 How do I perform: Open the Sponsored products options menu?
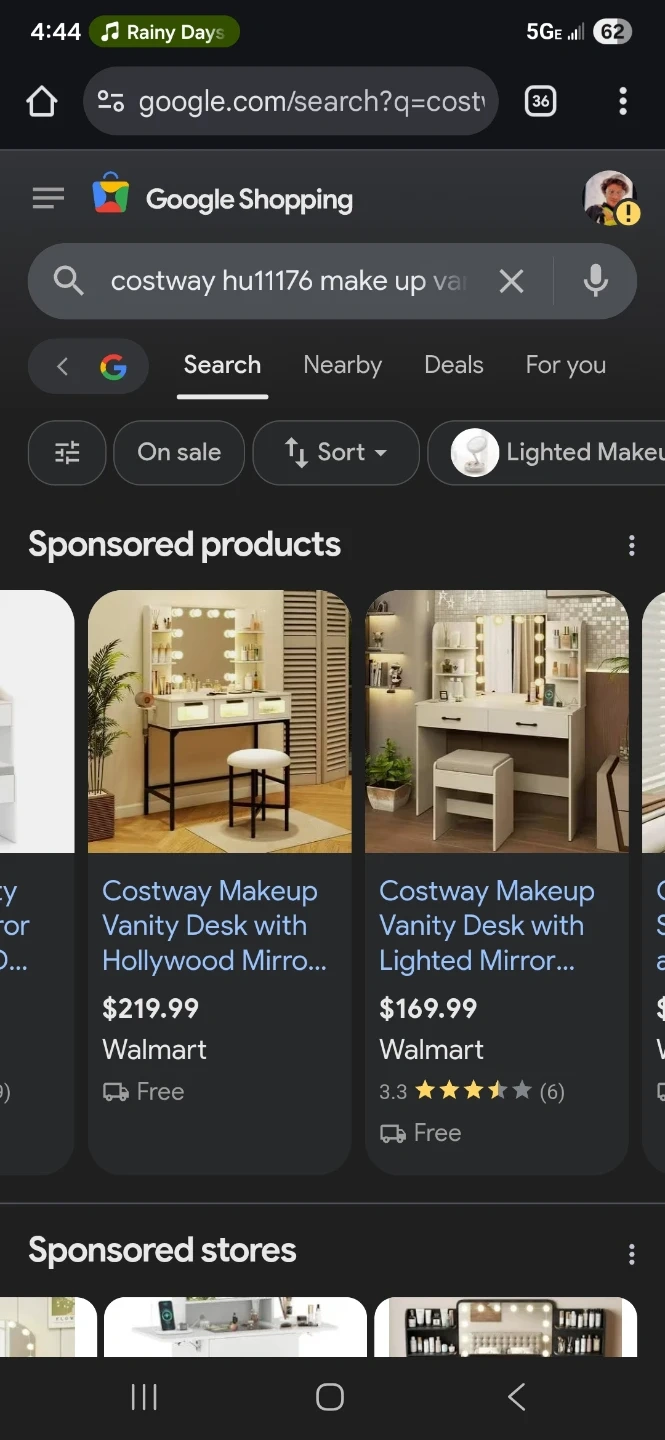tap(631, 545)
